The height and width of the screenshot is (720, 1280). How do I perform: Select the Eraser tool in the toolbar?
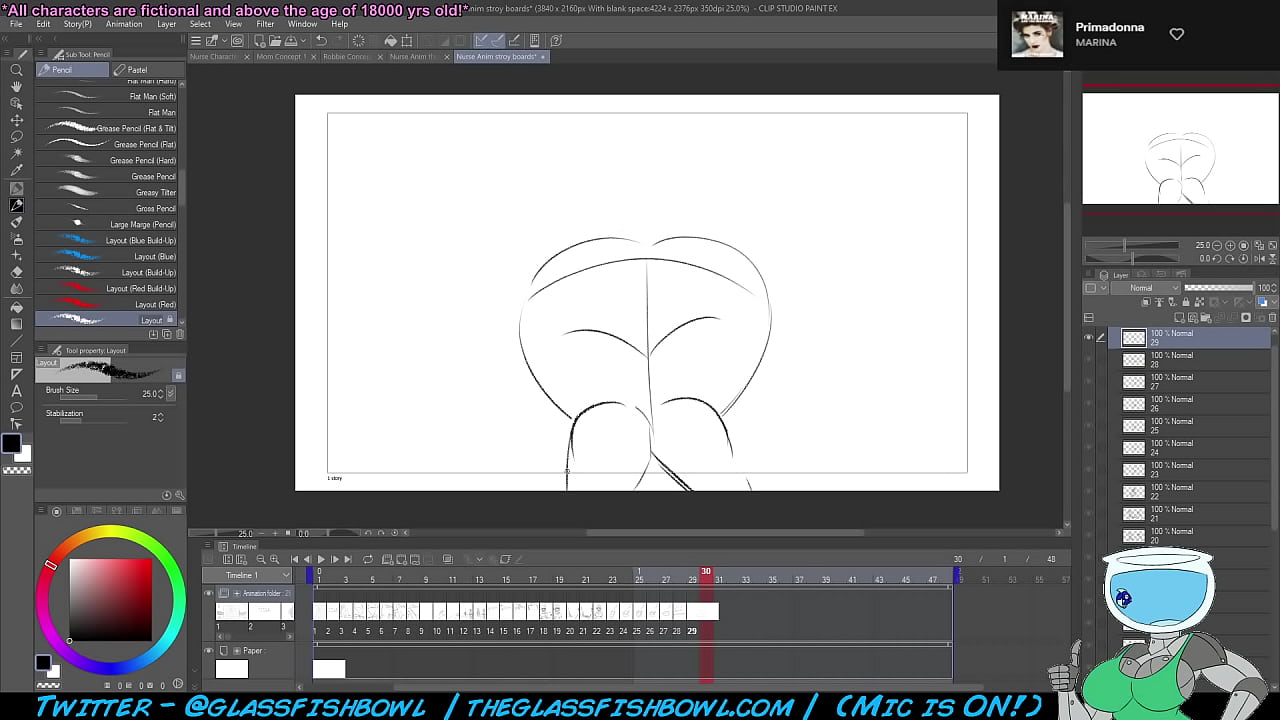tap(16, 272)
